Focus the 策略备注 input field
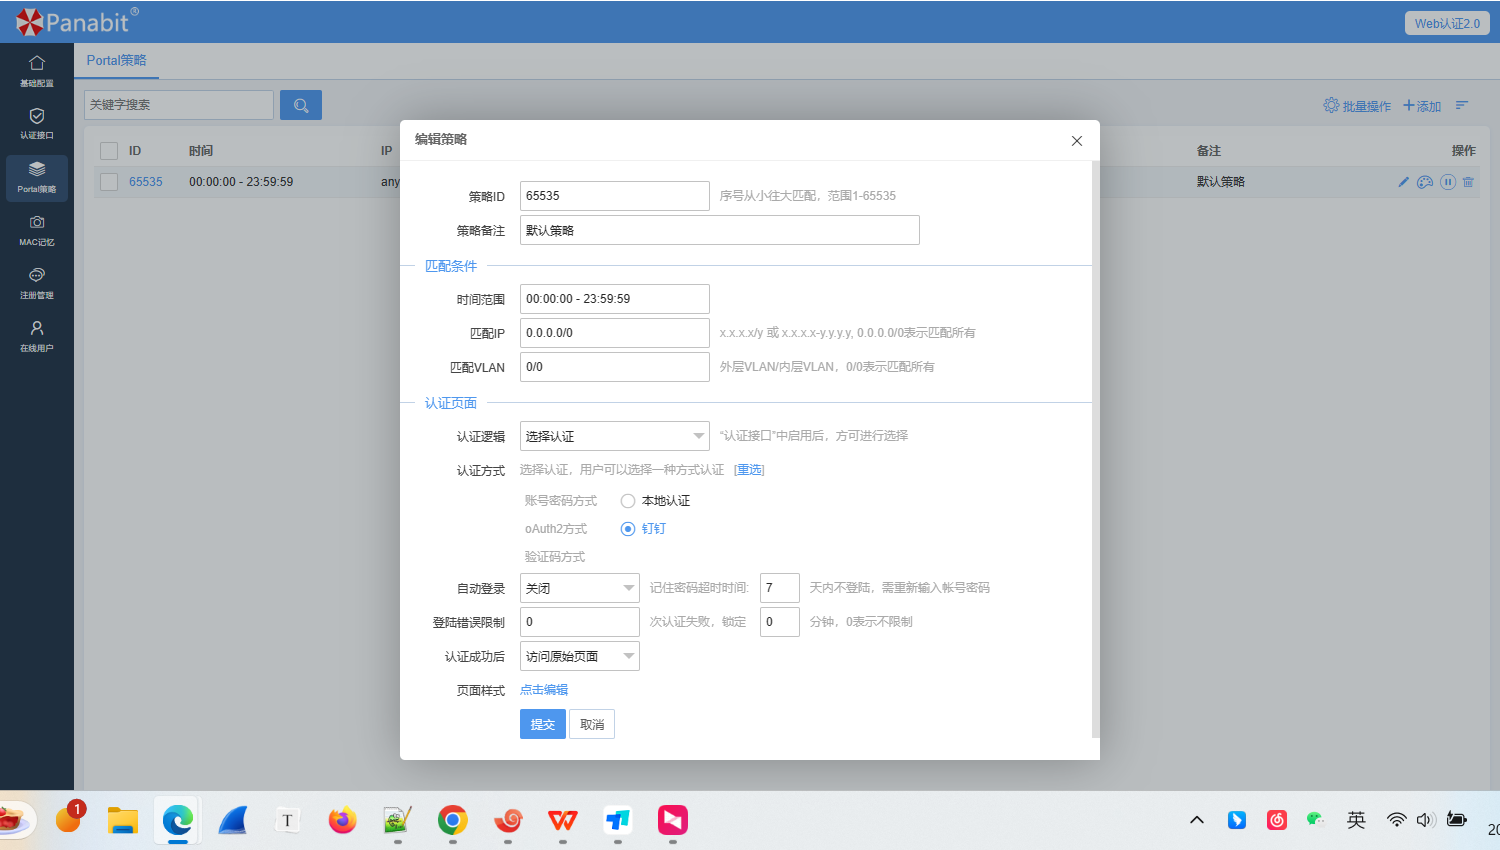Screen dimensions: 1500x850 720,230
